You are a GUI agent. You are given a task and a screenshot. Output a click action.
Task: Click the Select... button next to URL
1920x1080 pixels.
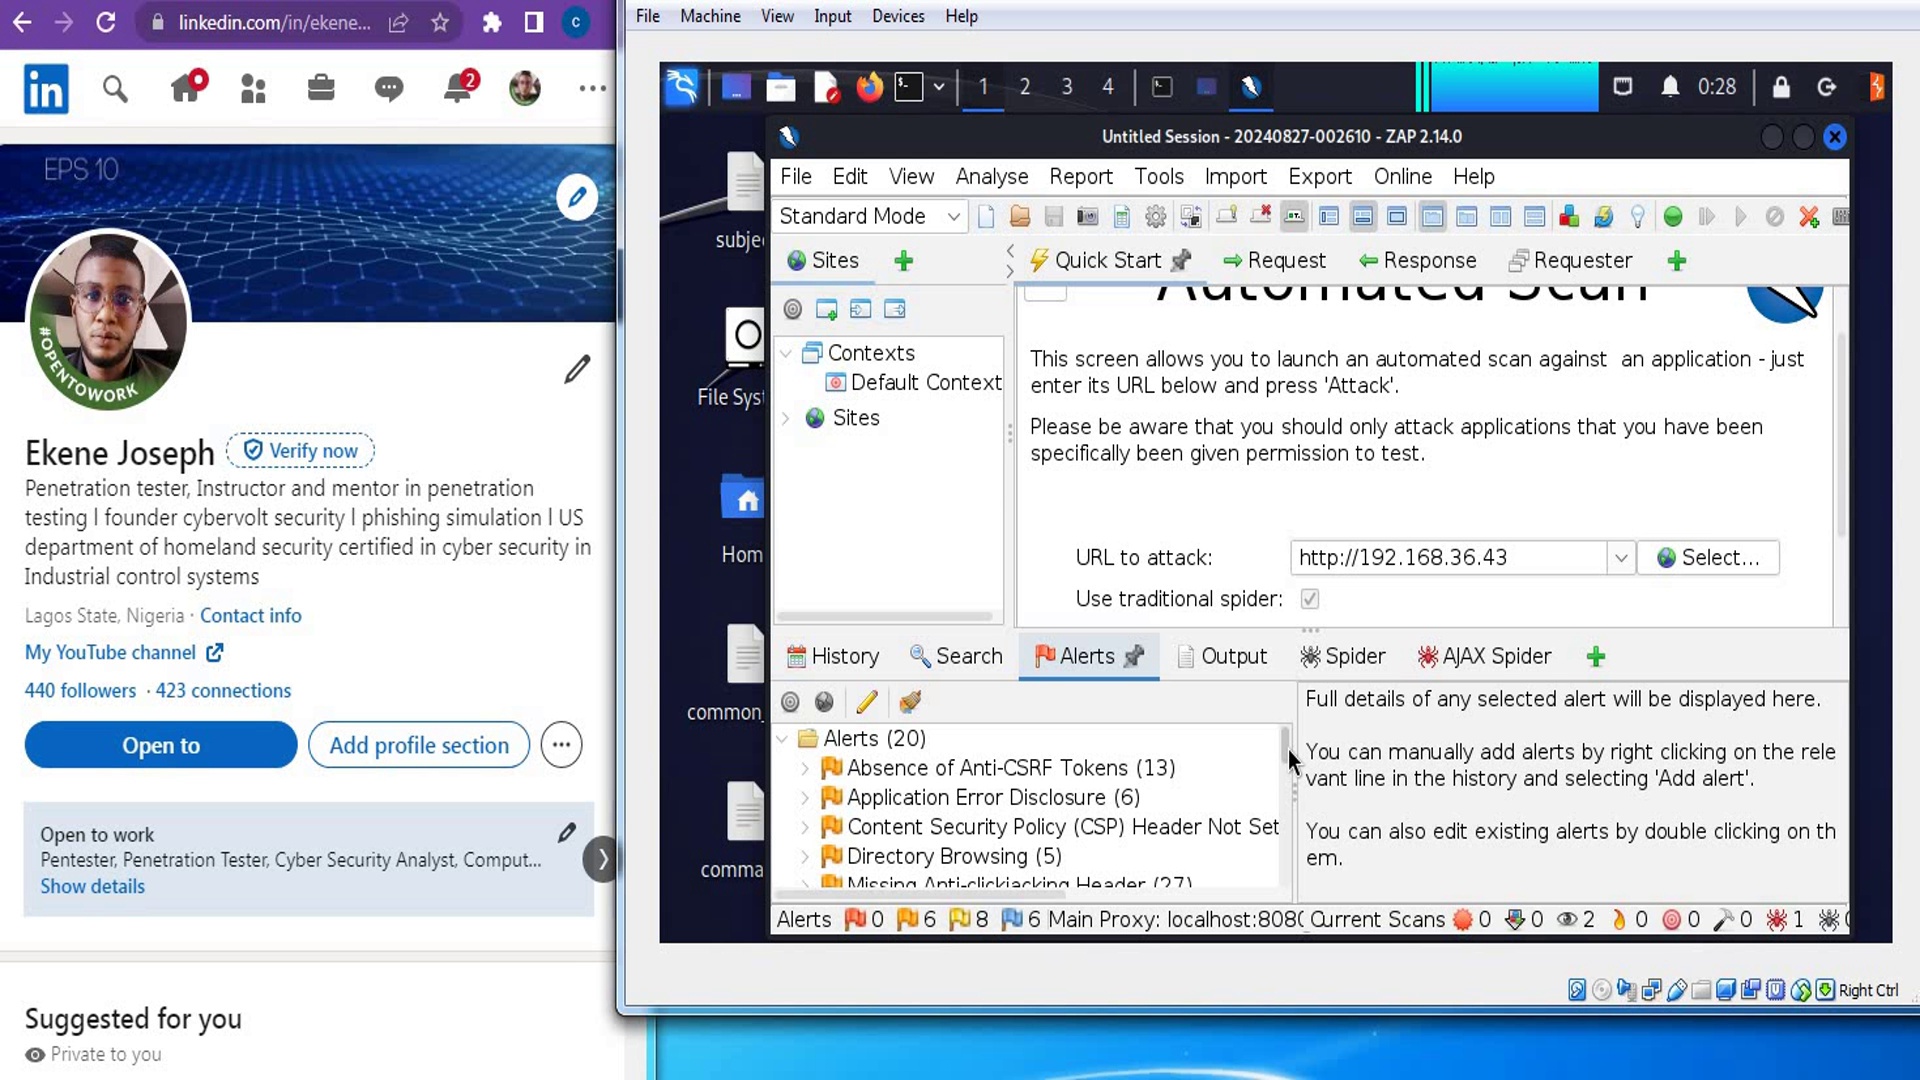(1708, 558)
